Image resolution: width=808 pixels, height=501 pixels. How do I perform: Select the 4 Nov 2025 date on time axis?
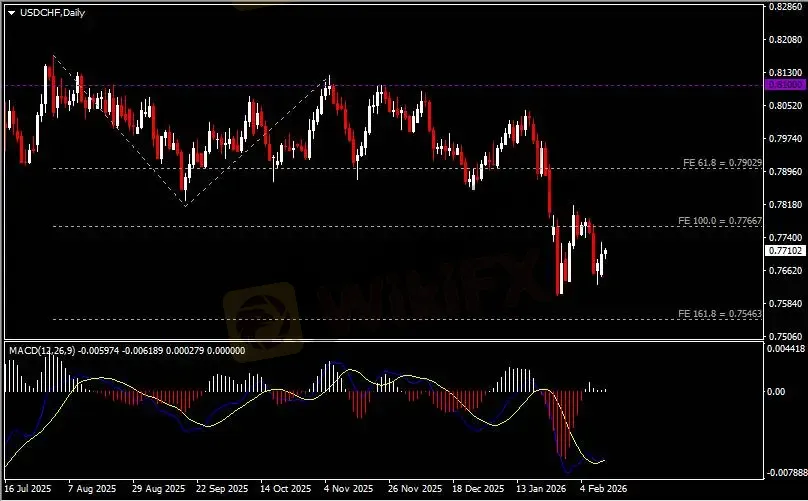(x=348, y=490)
